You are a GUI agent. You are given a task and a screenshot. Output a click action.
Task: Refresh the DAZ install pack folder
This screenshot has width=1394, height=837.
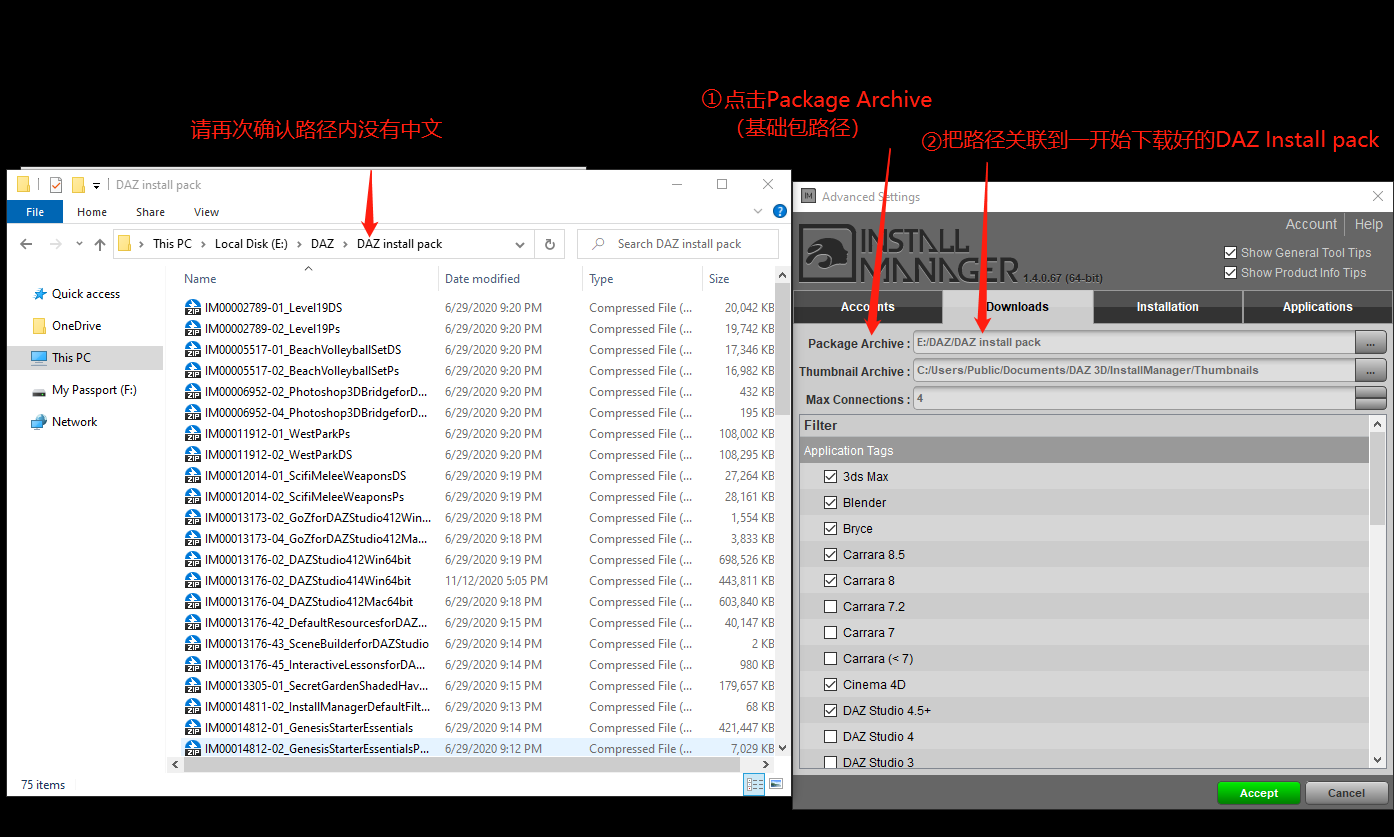pos(549,244)
